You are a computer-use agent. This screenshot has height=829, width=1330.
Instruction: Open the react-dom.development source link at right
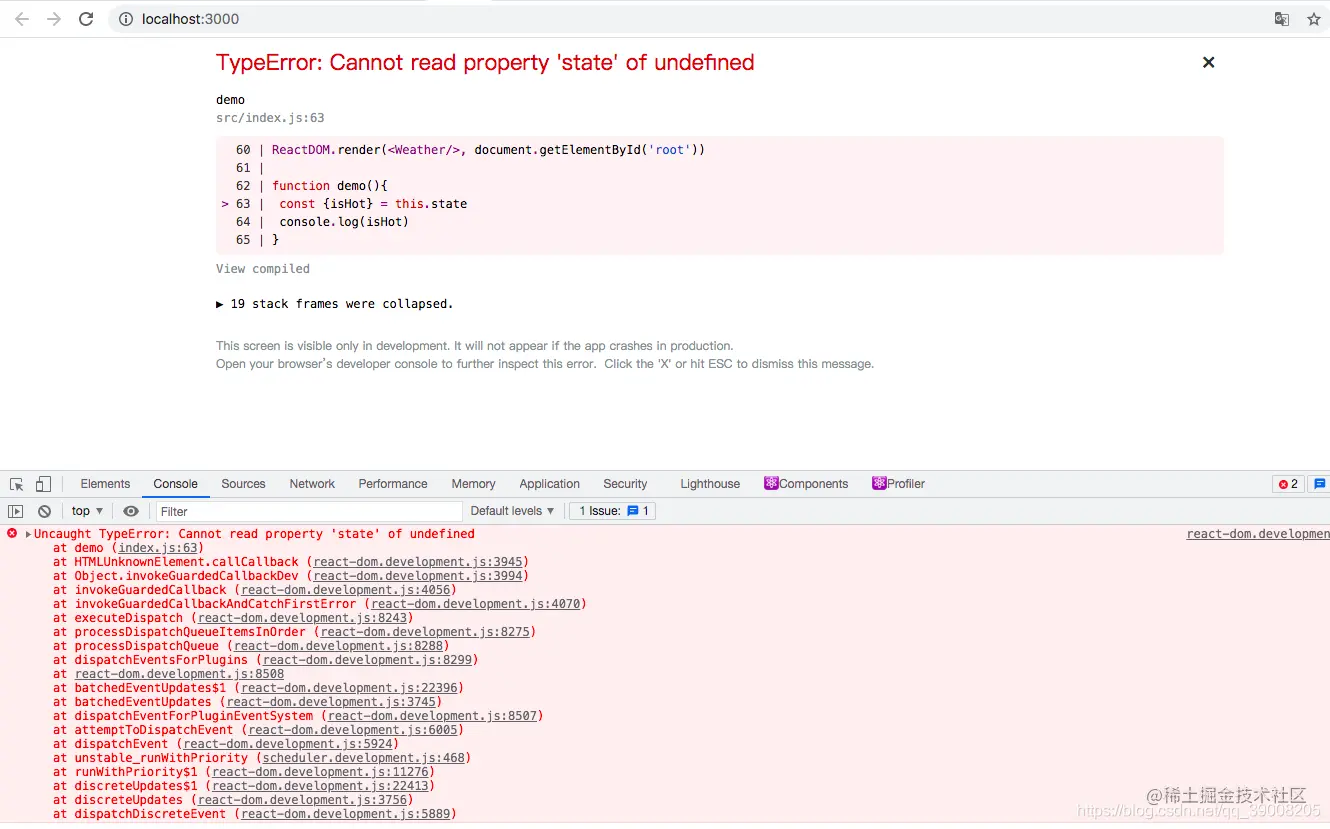click(1258, 534)
